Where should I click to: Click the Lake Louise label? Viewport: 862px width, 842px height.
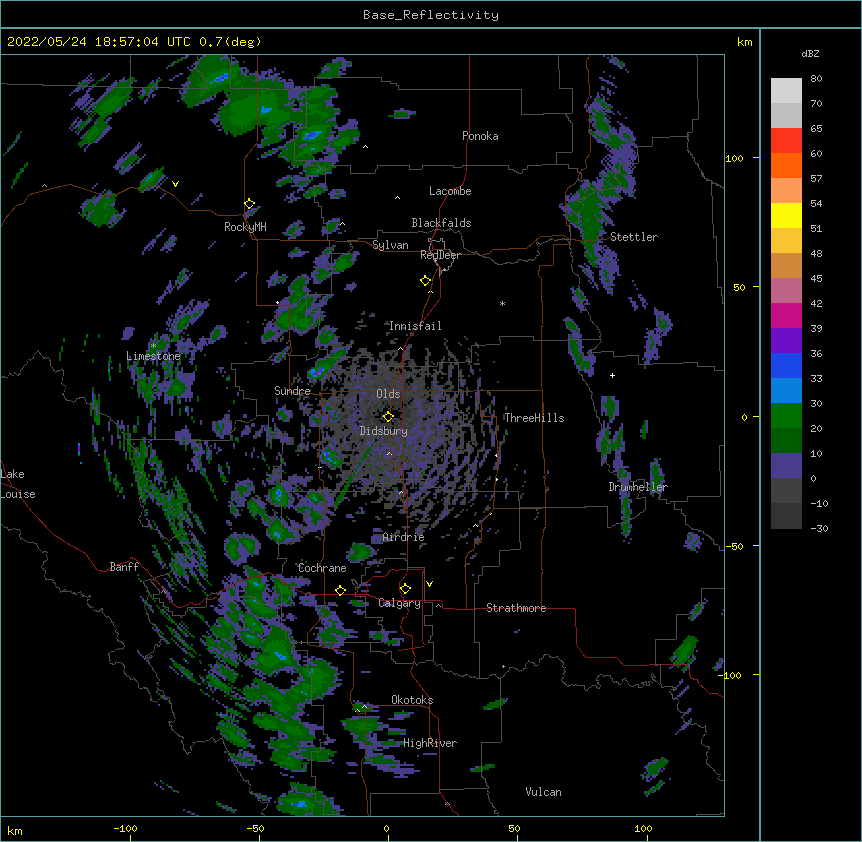click(18, 484)
